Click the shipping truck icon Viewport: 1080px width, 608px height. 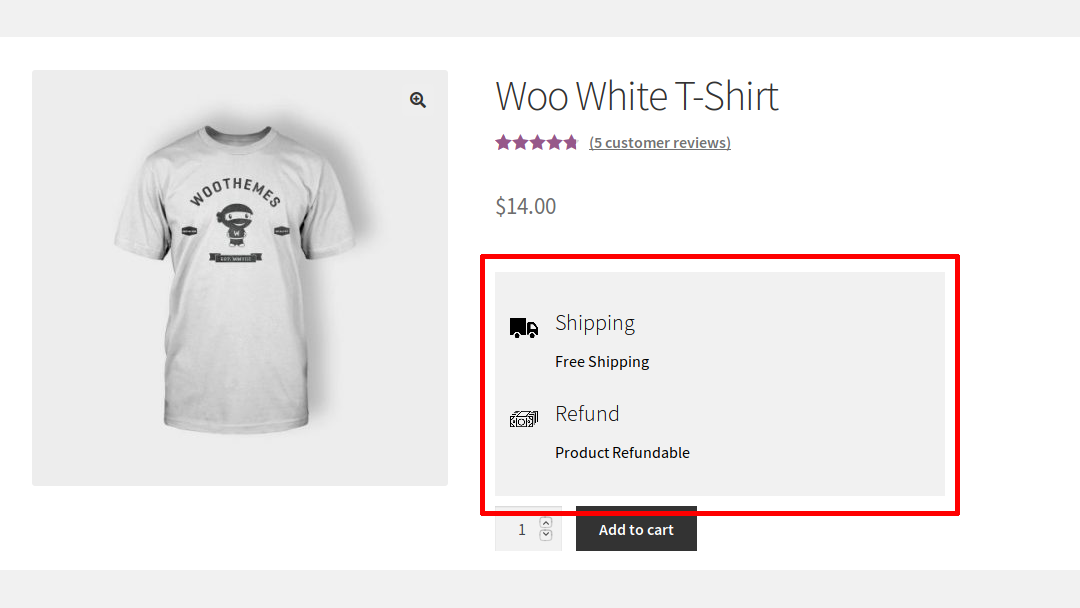click(x=523, y=326)
